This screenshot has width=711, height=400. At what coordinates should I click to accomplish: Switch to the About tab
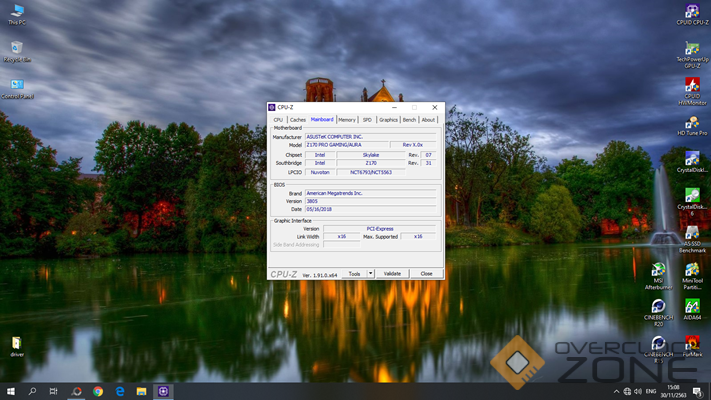(x=428, y=120)
